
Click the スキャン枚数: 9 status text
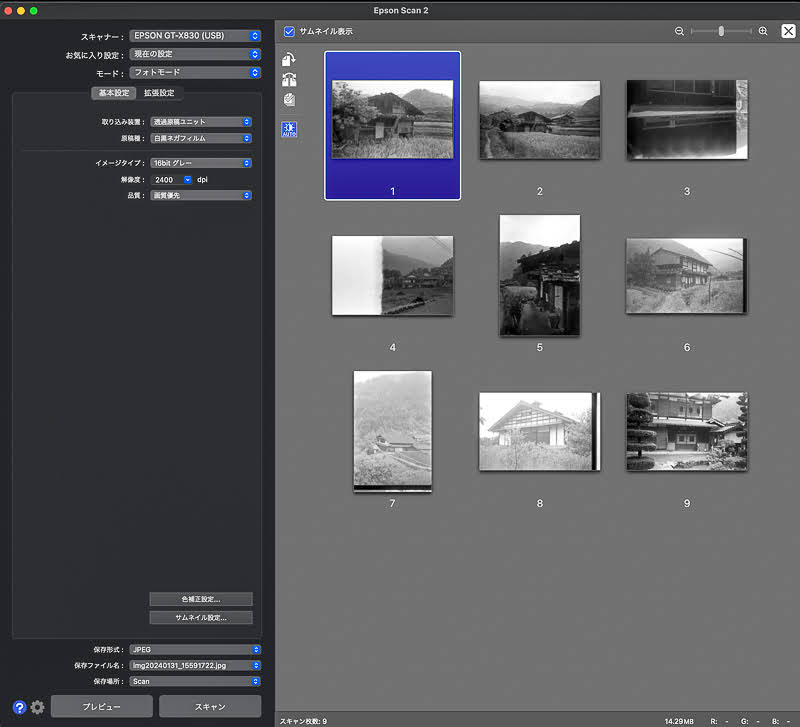[x=303, y=721]
